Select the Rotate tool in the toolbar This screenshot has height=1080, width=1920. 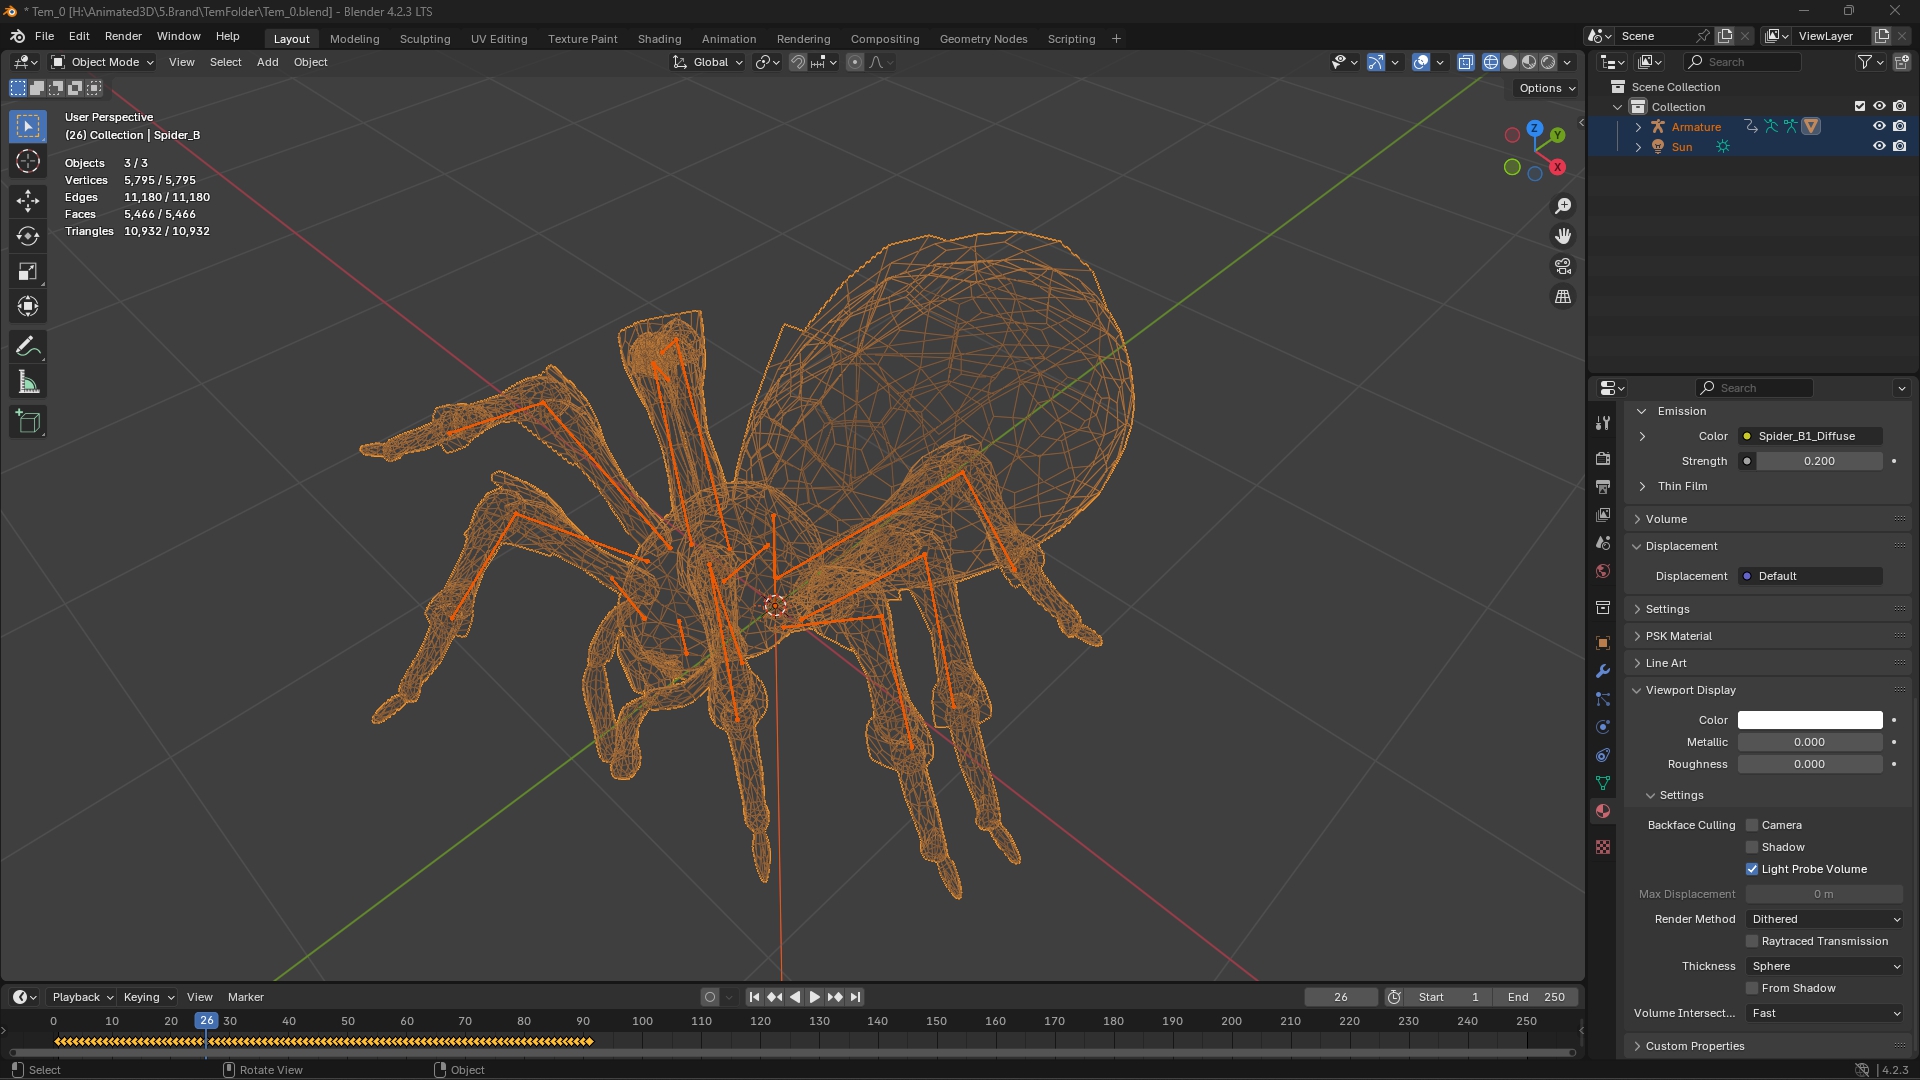click(x=27, y=236)
